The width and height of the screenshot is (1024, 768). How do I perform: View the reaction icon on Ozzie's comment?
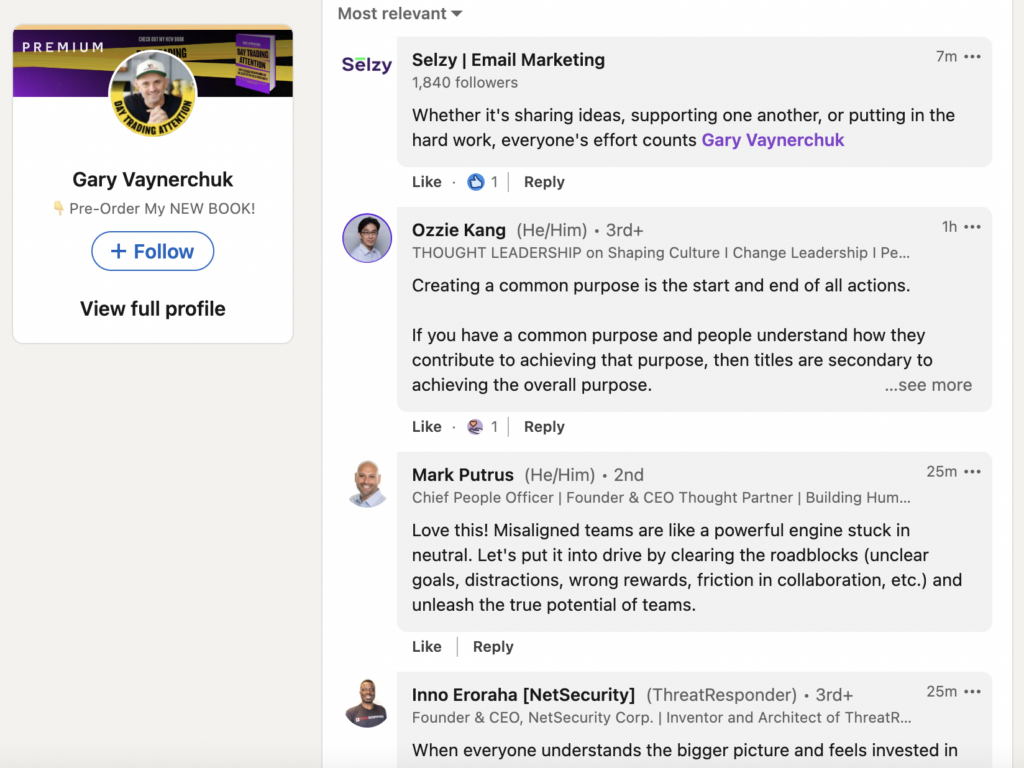[472, 426]
